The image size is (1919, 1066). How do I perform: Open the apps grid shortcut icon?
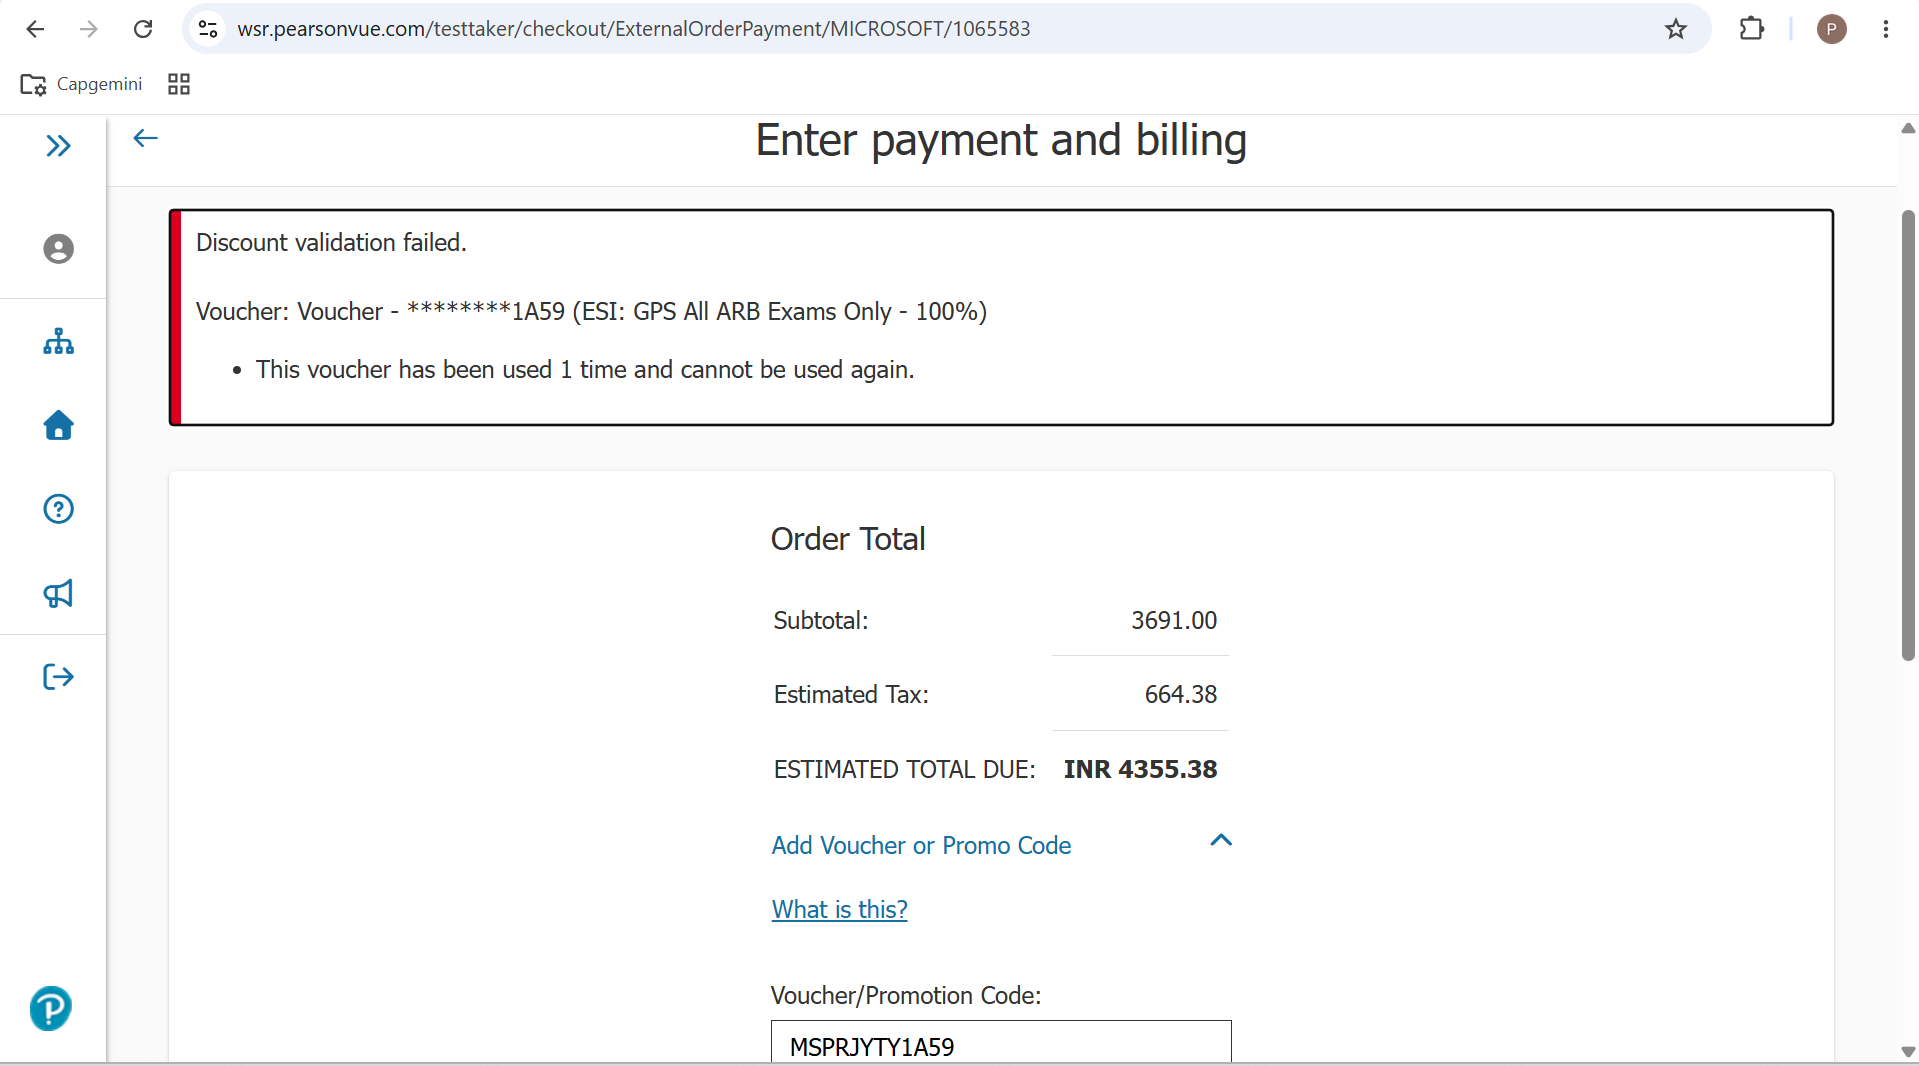179,84
